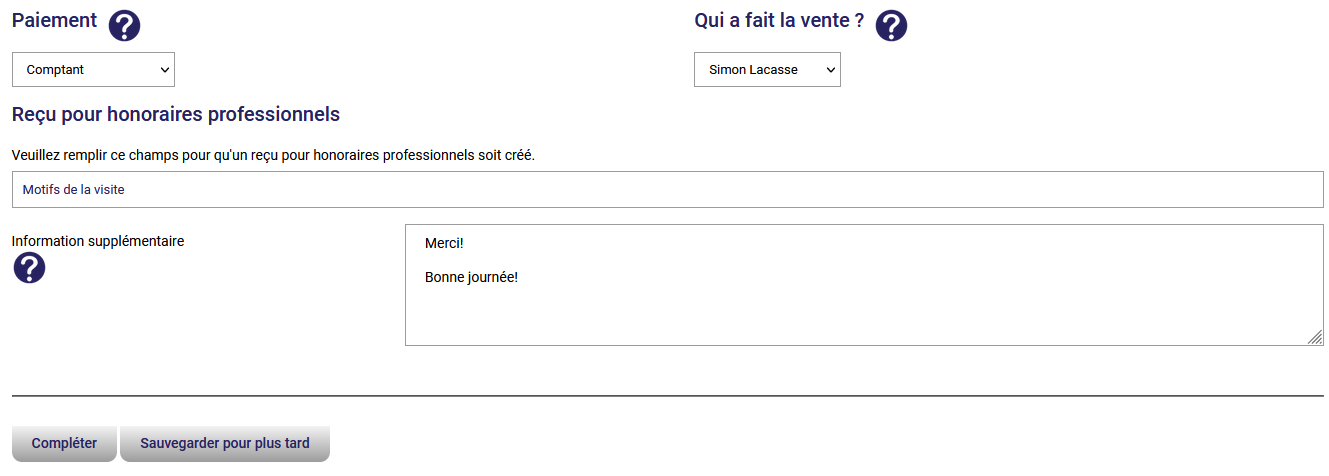Click the arrow of the Comptant select
Image resolution: width=1329 pixels, height=476 pixels.
[164, 70]
